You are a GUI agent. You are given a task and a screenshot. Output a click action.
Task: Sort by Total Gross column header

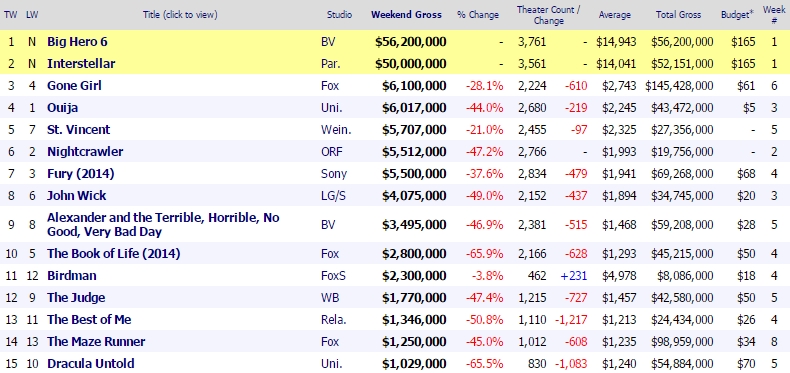[x=678, y=15]
